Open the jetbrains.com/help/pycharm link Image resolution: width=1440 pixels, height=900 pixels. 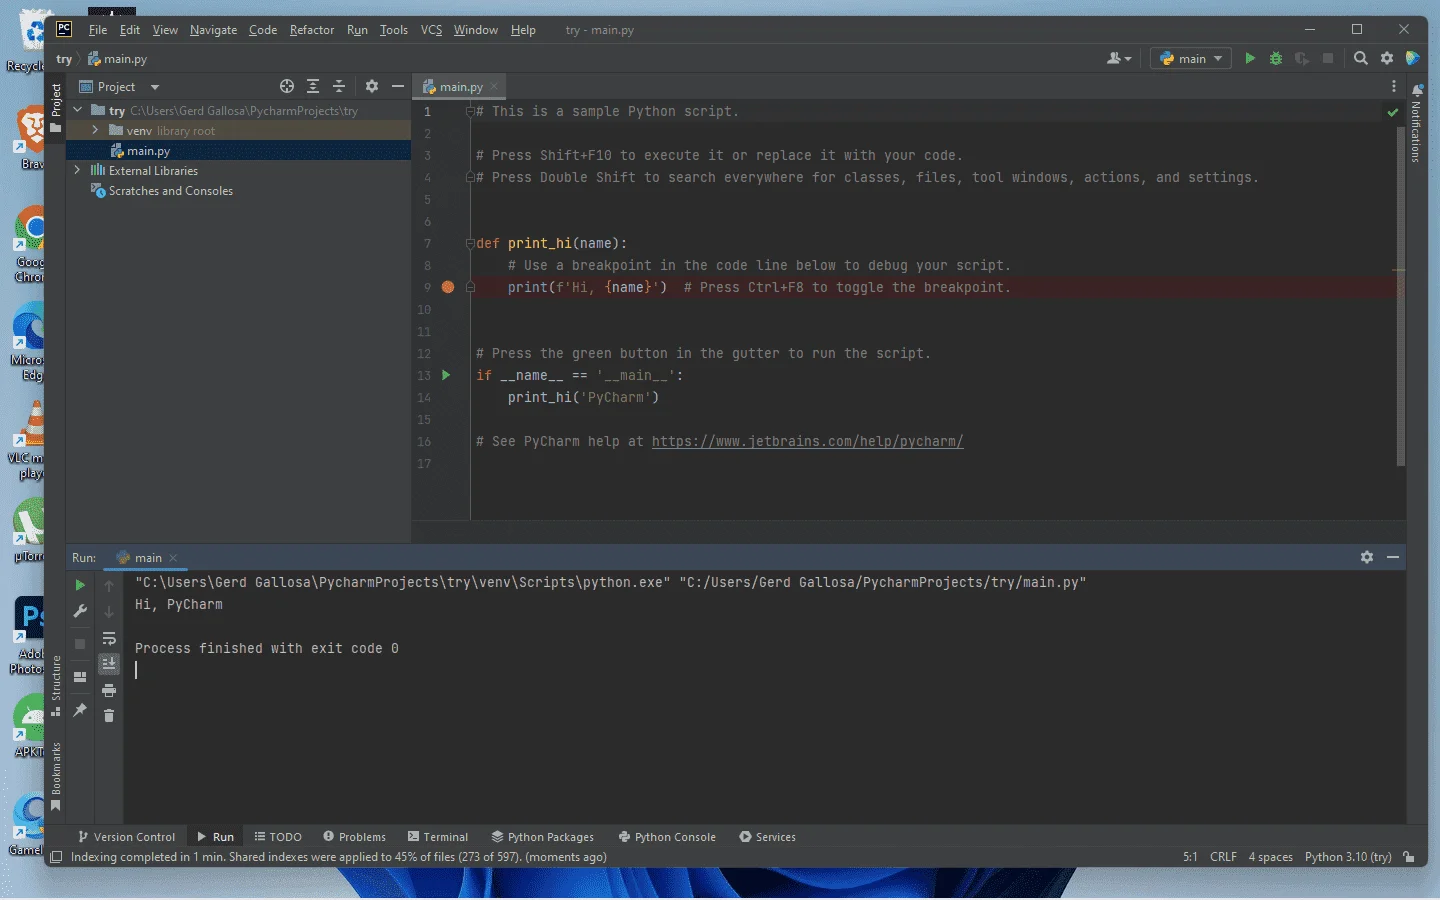pyautogui.click(x=807, y=441)
